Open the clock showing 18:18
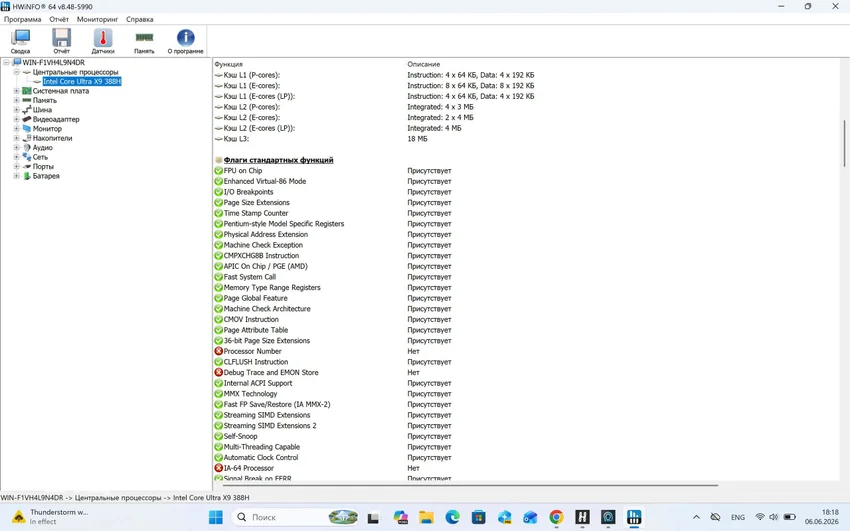 coord(822,517)
